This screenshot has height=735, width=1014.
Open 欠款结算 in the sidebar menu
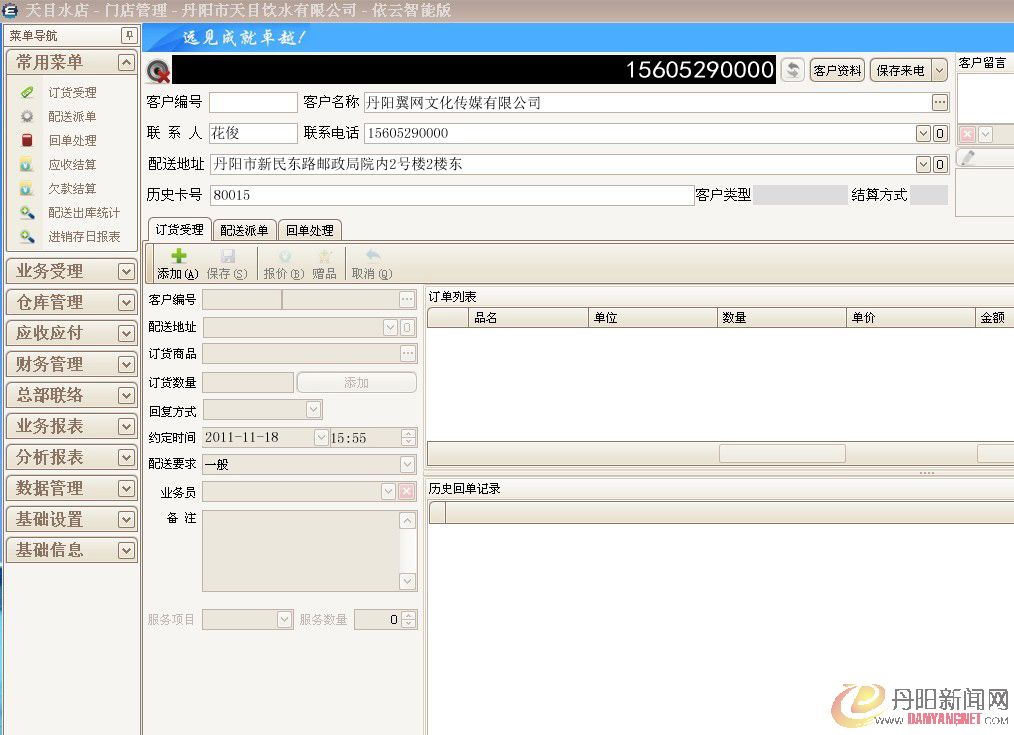tap(72, 188)
